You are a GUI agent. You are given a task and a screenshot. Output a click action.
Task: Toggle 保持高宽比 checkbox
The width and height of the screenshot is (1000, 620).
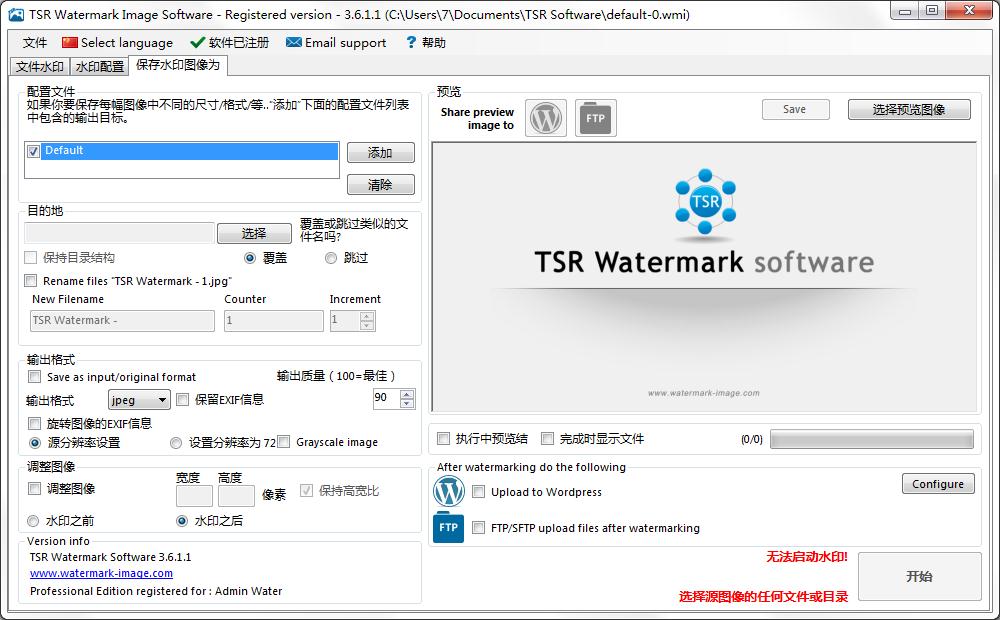click(x=306, y=490)
